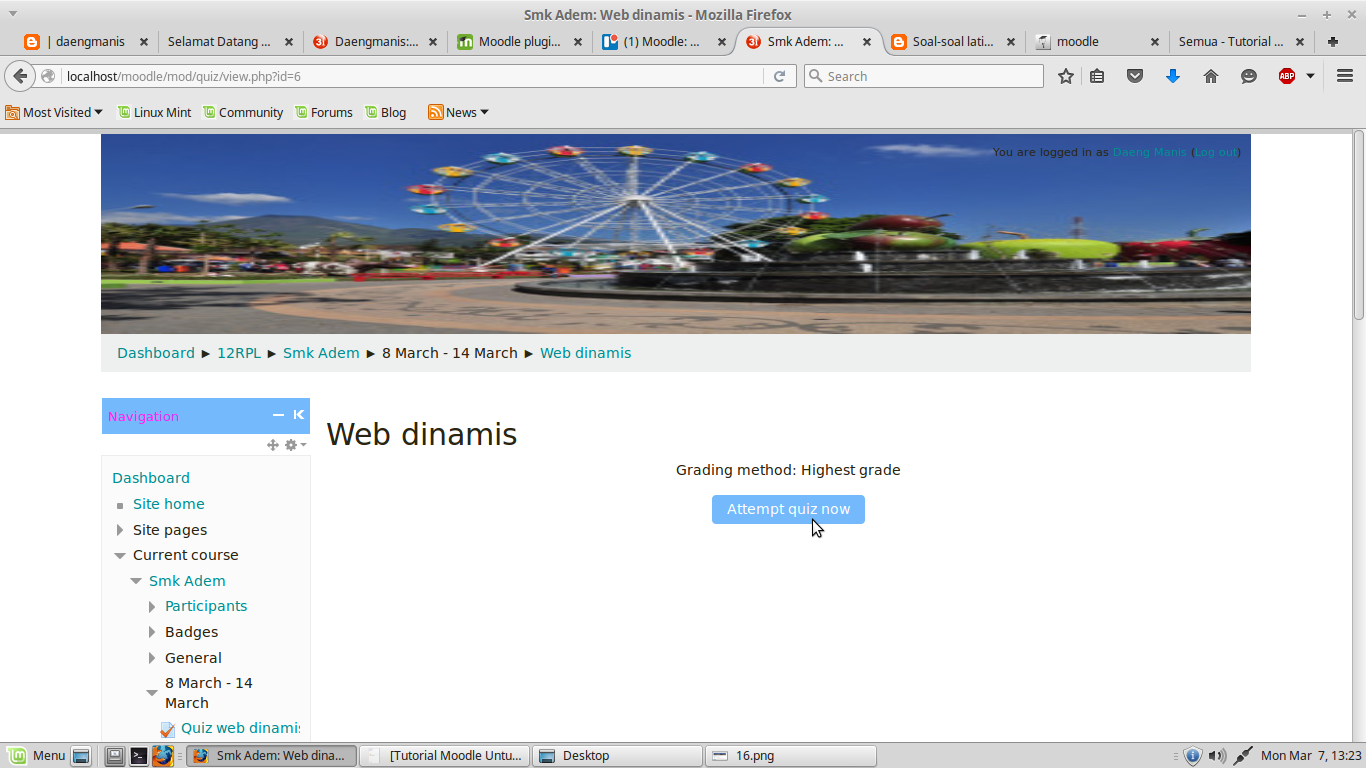Click the Adblock Plus ABP icon
Screen dimensions: 1366x768
[1287, 76]
